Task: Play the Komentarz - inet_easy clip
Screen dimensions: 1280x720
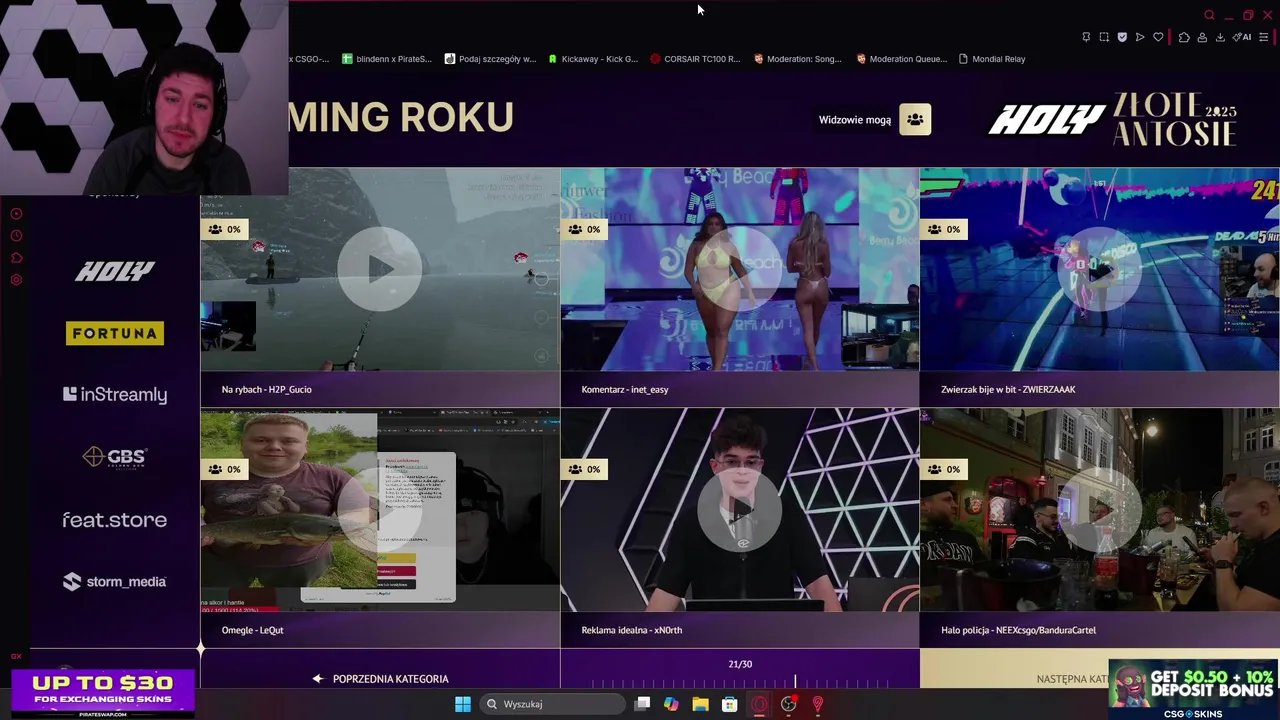Action: click(739, 269)
